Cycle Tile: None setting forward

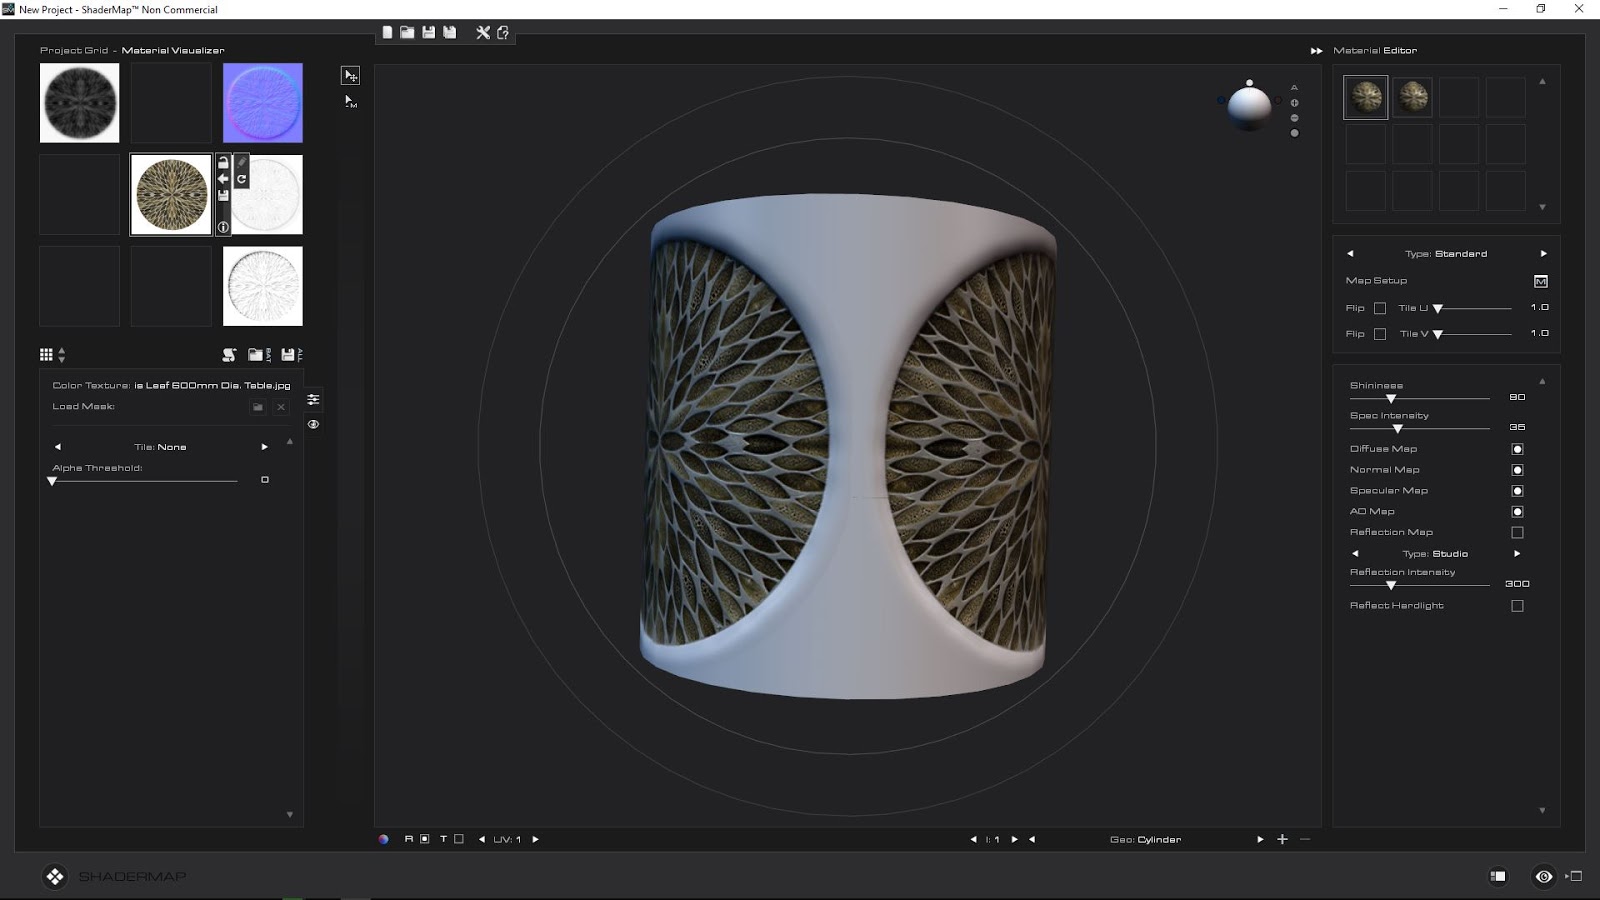[264, 446]
